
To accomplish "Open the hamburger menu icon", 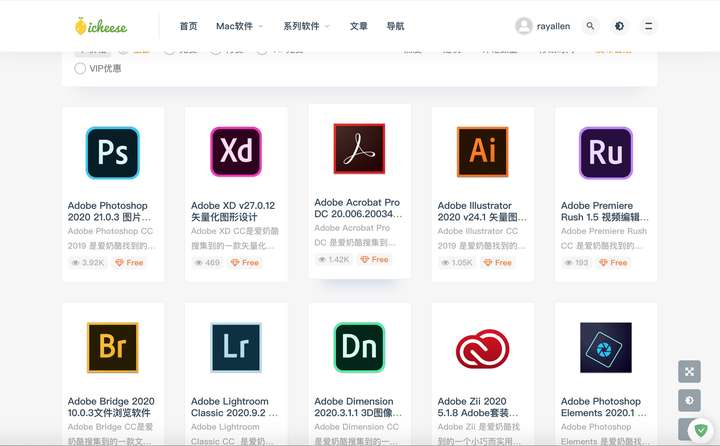I will (648, 26).
